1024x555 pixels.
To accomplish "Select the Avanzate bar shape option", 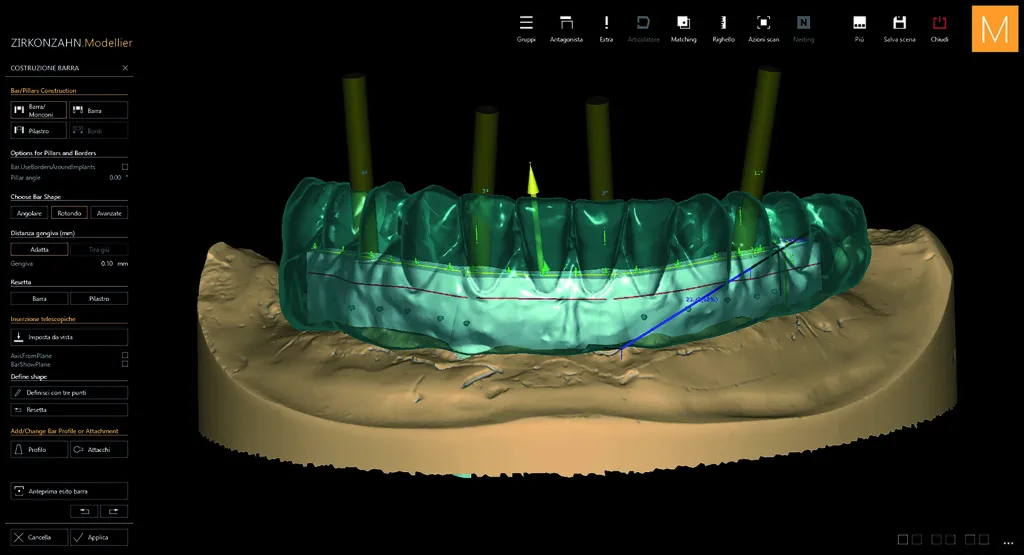I will (x=109, y=213).
